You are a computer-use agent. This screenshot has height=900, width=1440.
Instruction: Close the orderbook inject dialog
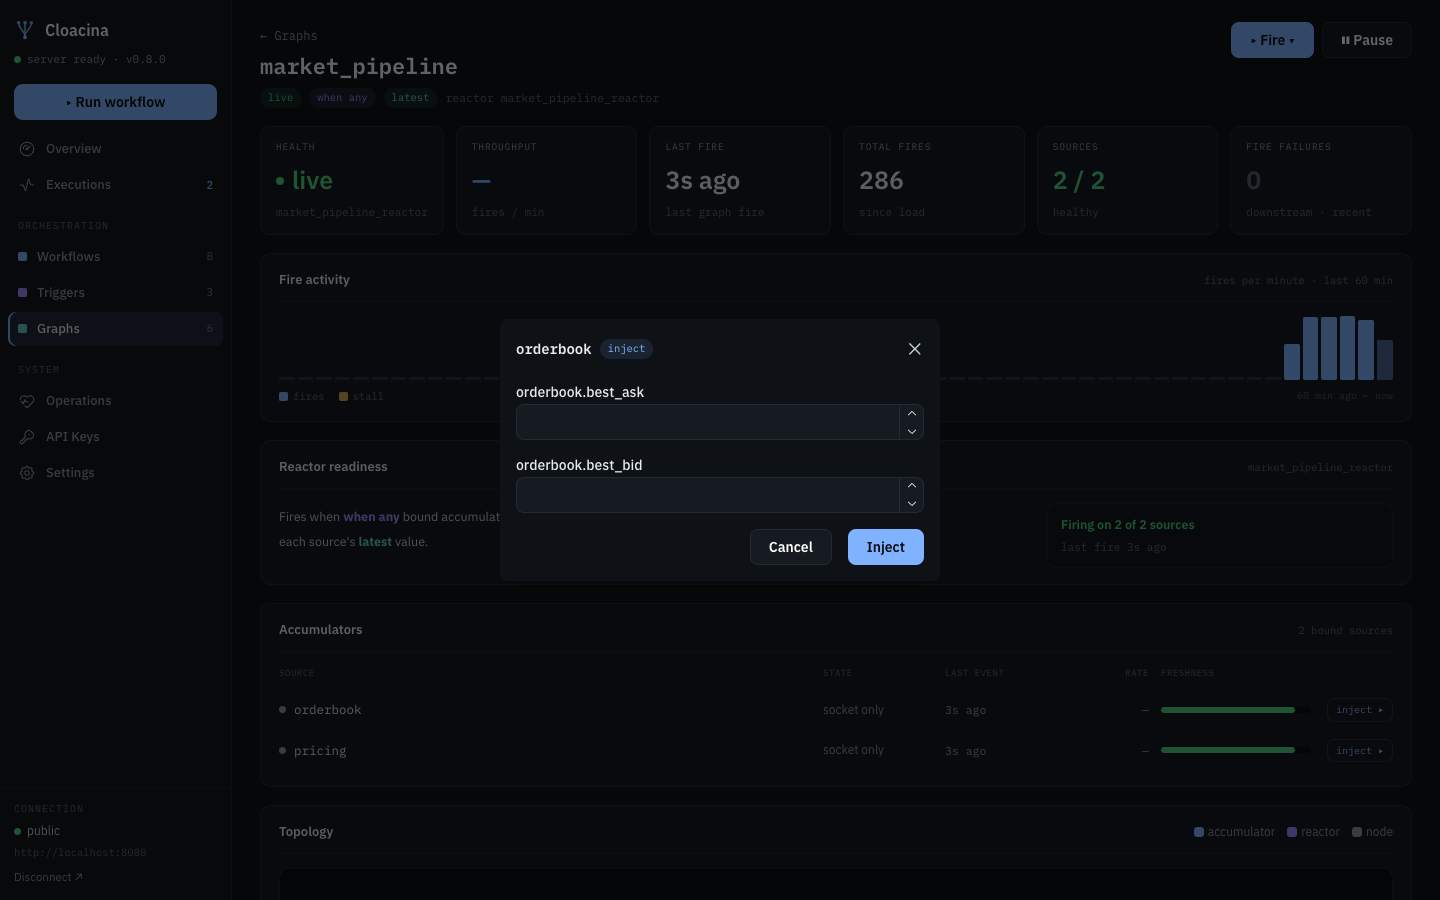click(914, 349)
